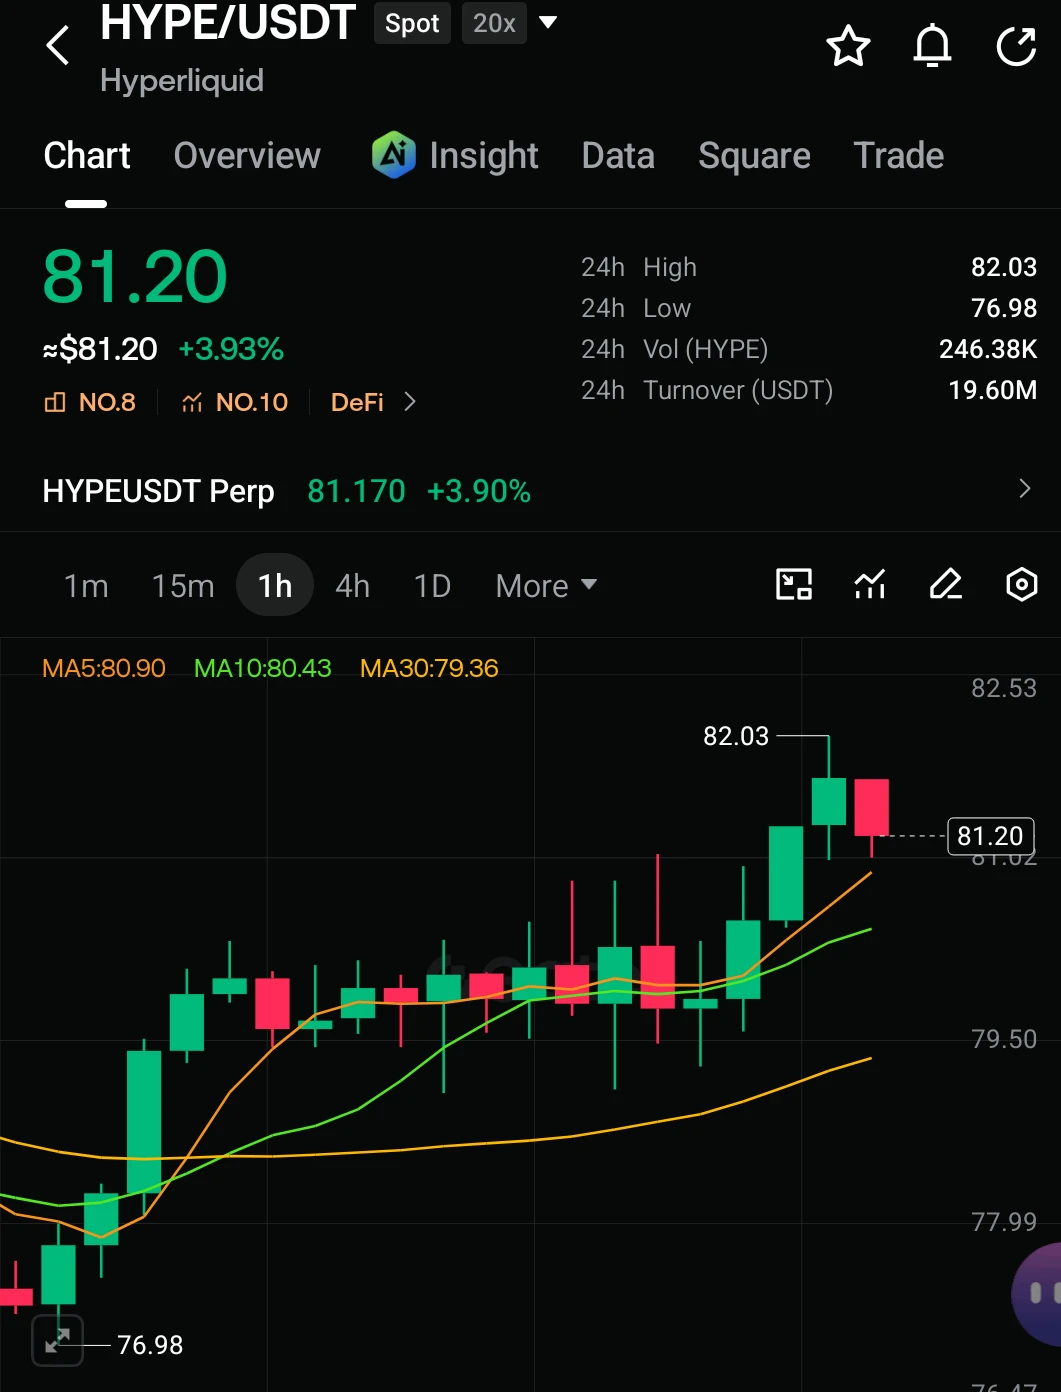Open the DeFi category link
Screen dimensions: 1061x1392
pos(357,402)
